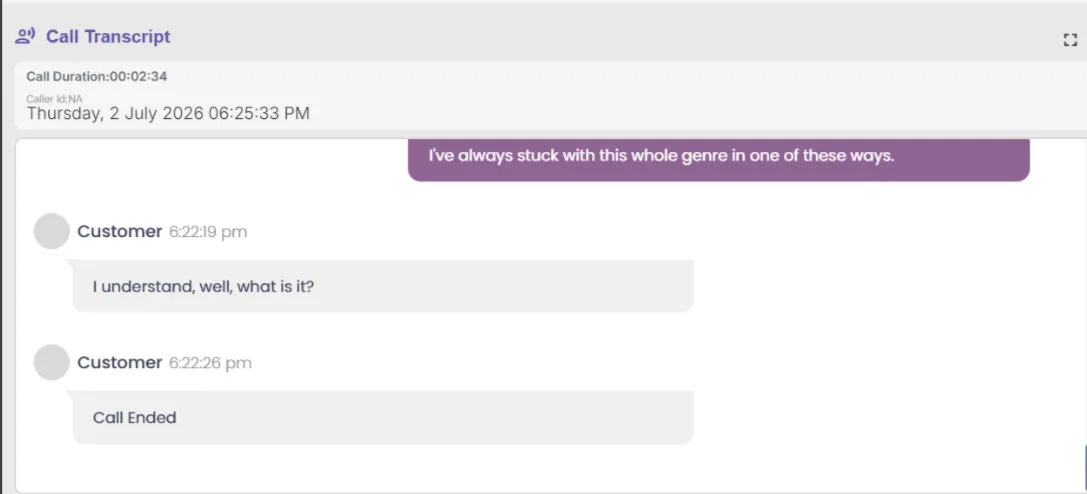Select the purple agent message bubble
Image resolution: width=1087 pixels, height=494 pixels.
[x=719, y=159]
